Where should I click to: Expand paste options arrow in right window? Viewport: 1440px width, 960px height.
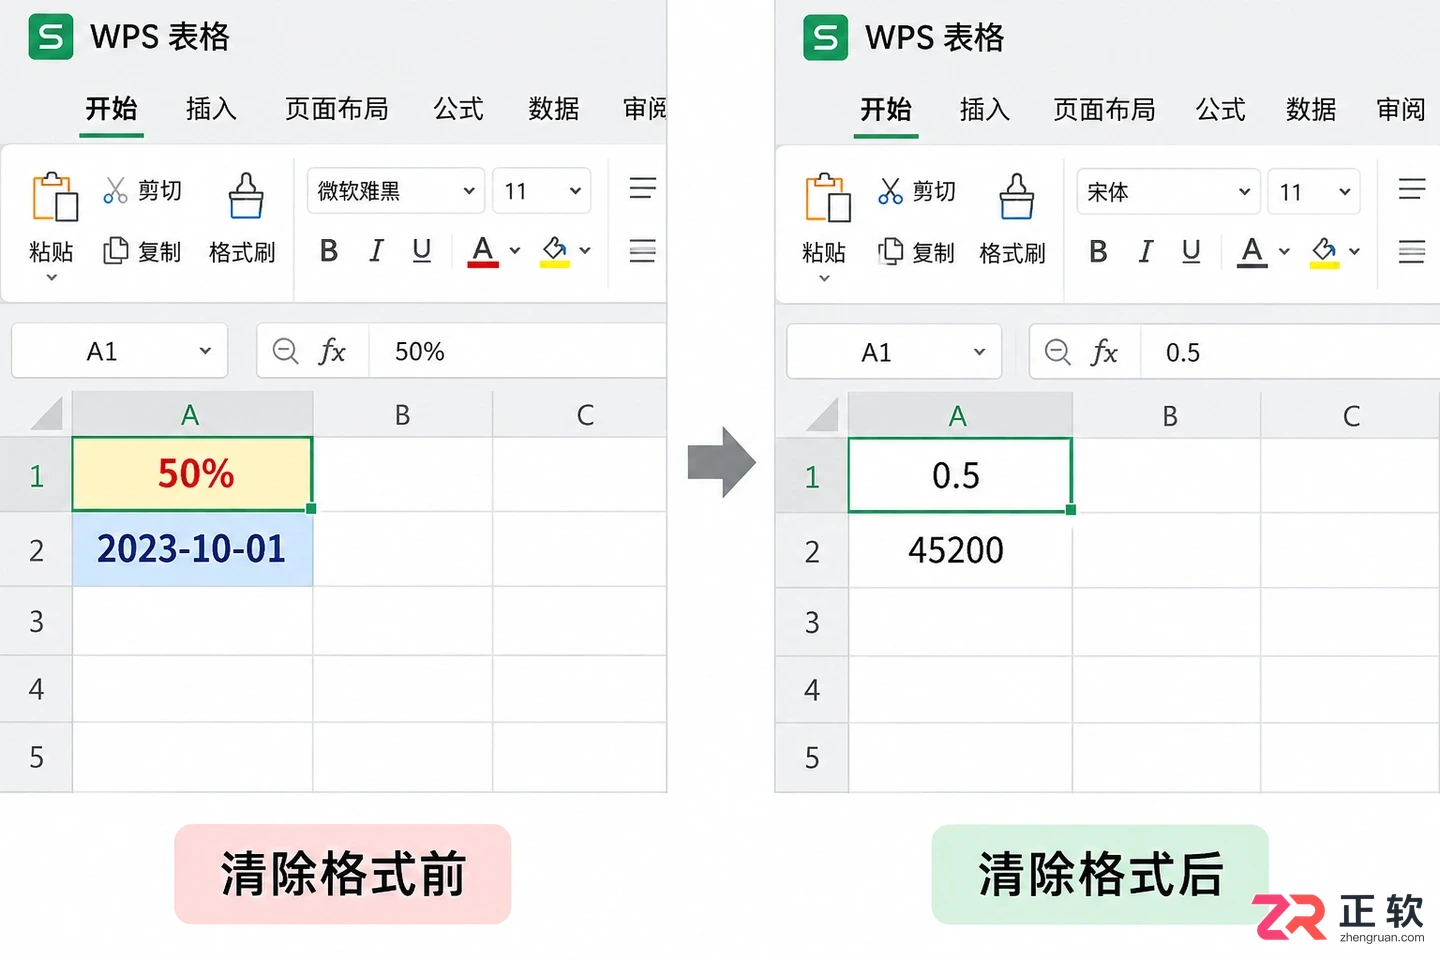click(x=825, y=278)
